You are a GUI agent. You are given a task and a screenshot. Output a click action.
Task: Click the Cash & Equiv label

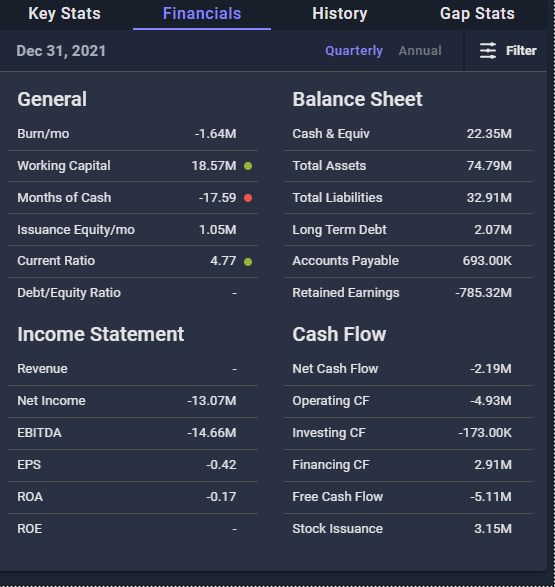[331, 134]
